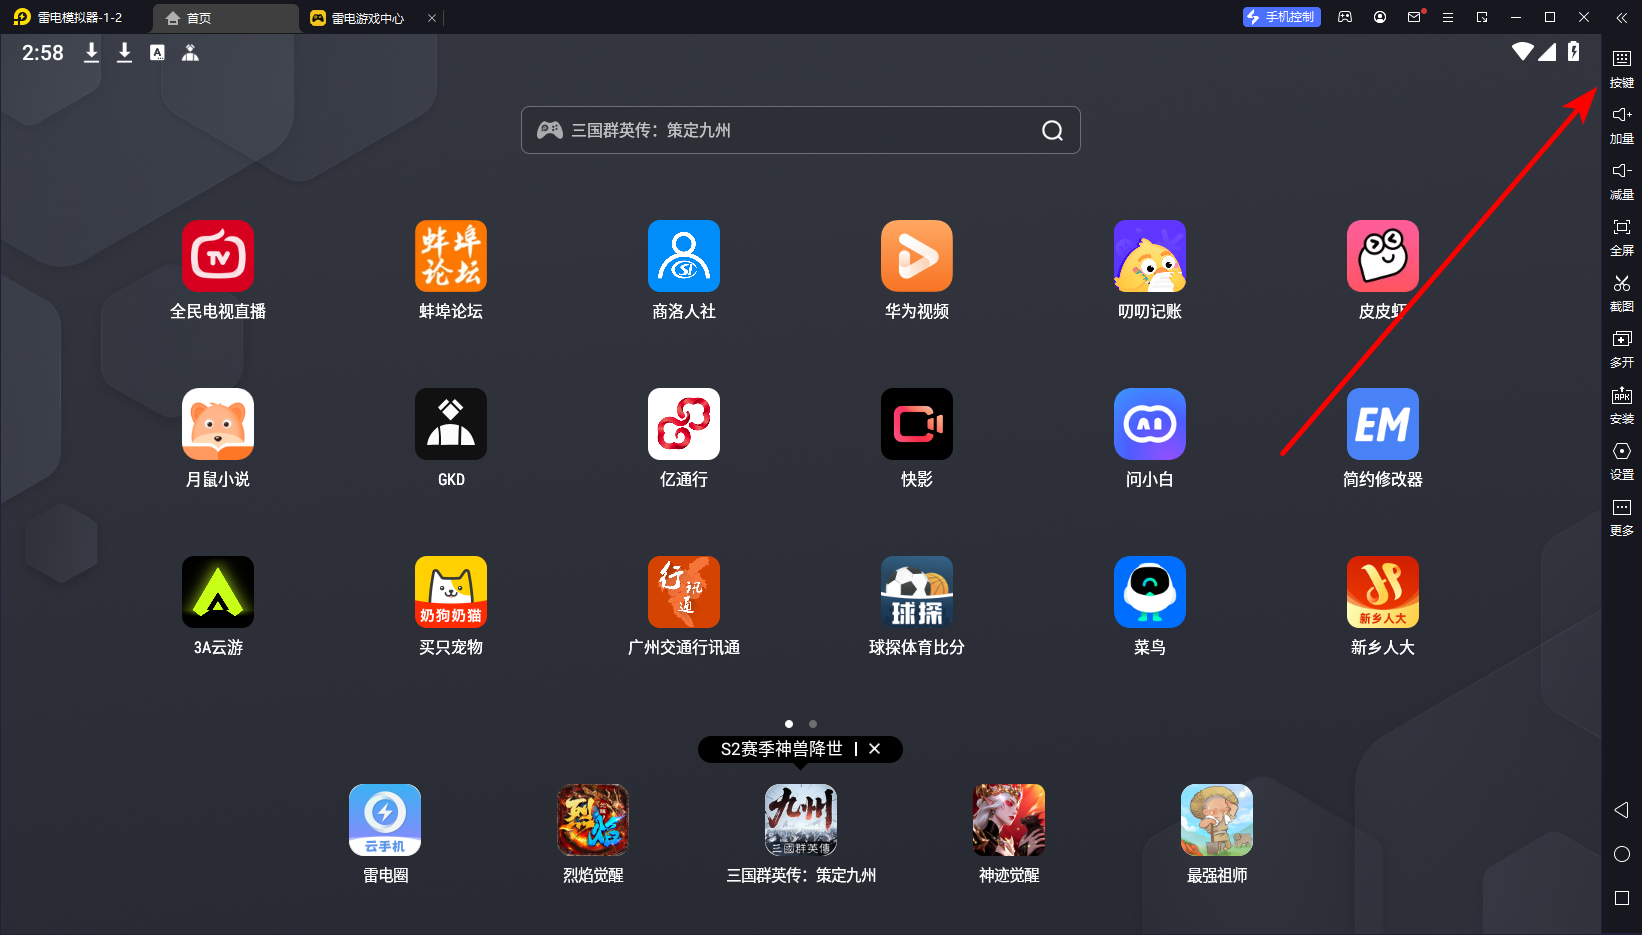This screenshot has width=1642, height=935.
Task: Open the keyboard mapping panel (按键)
Action: point(1621,70)
